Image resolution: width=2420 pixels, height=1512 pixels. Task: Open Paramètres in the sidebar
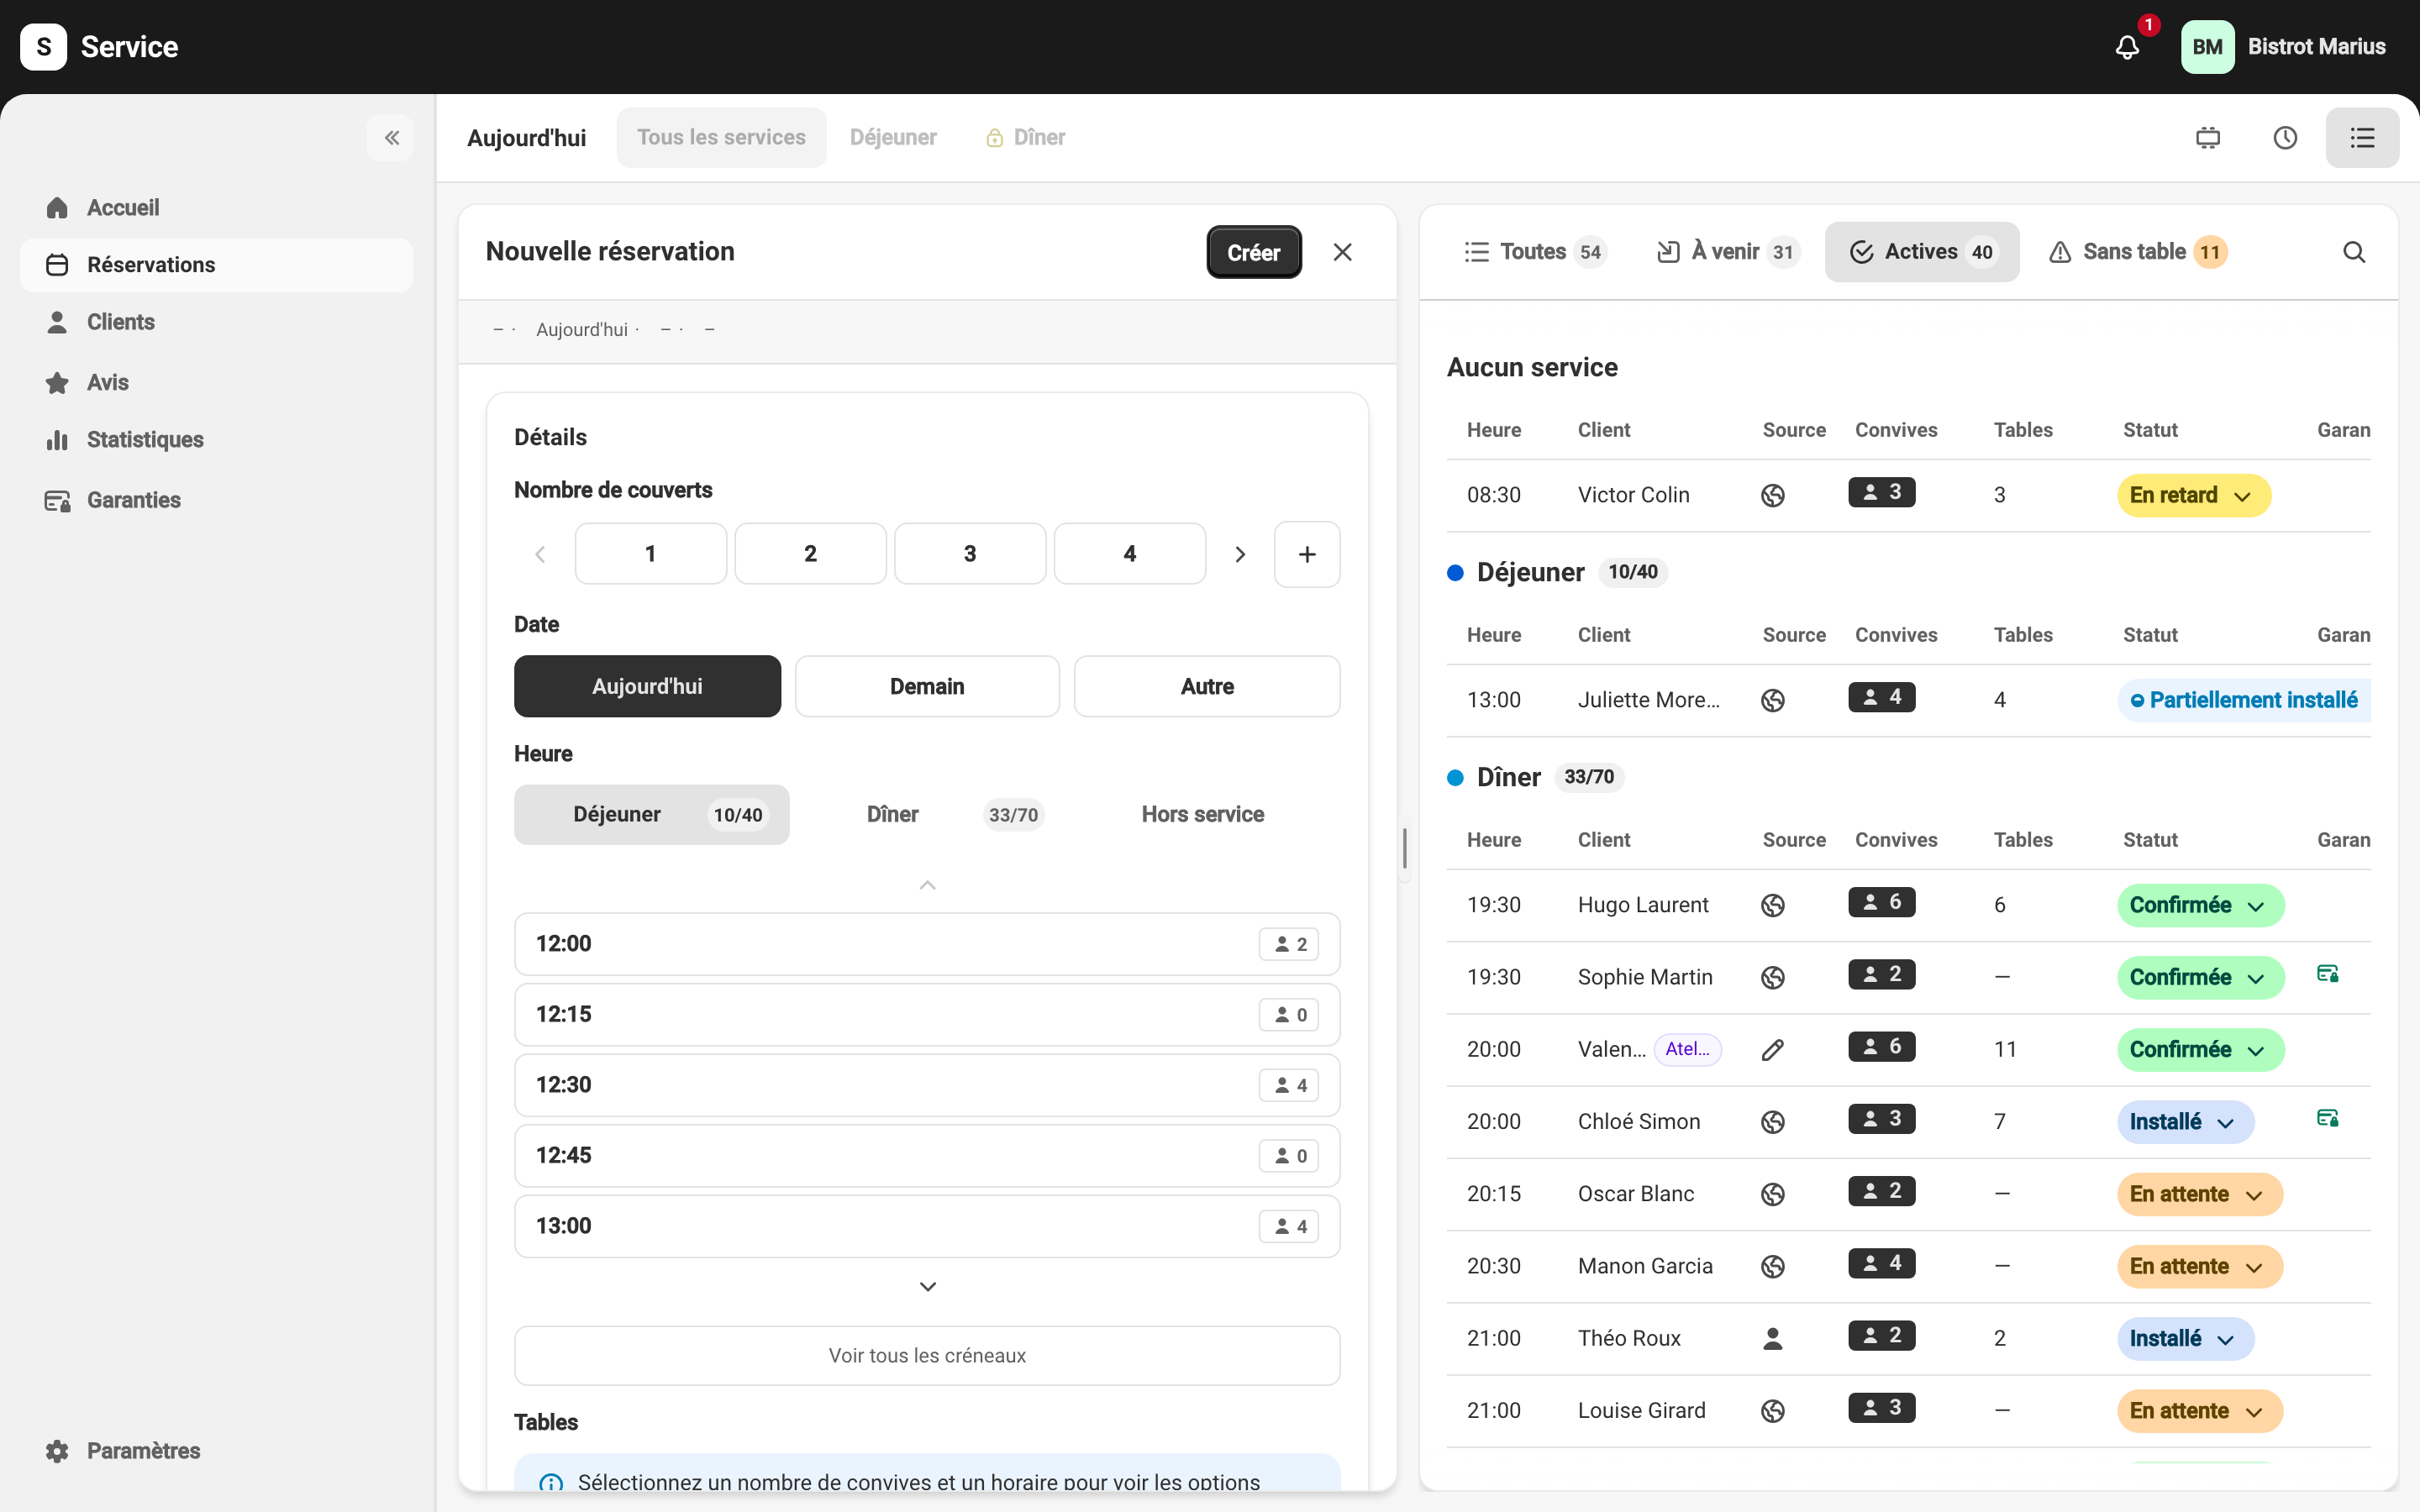click(x=216, y=1451)
